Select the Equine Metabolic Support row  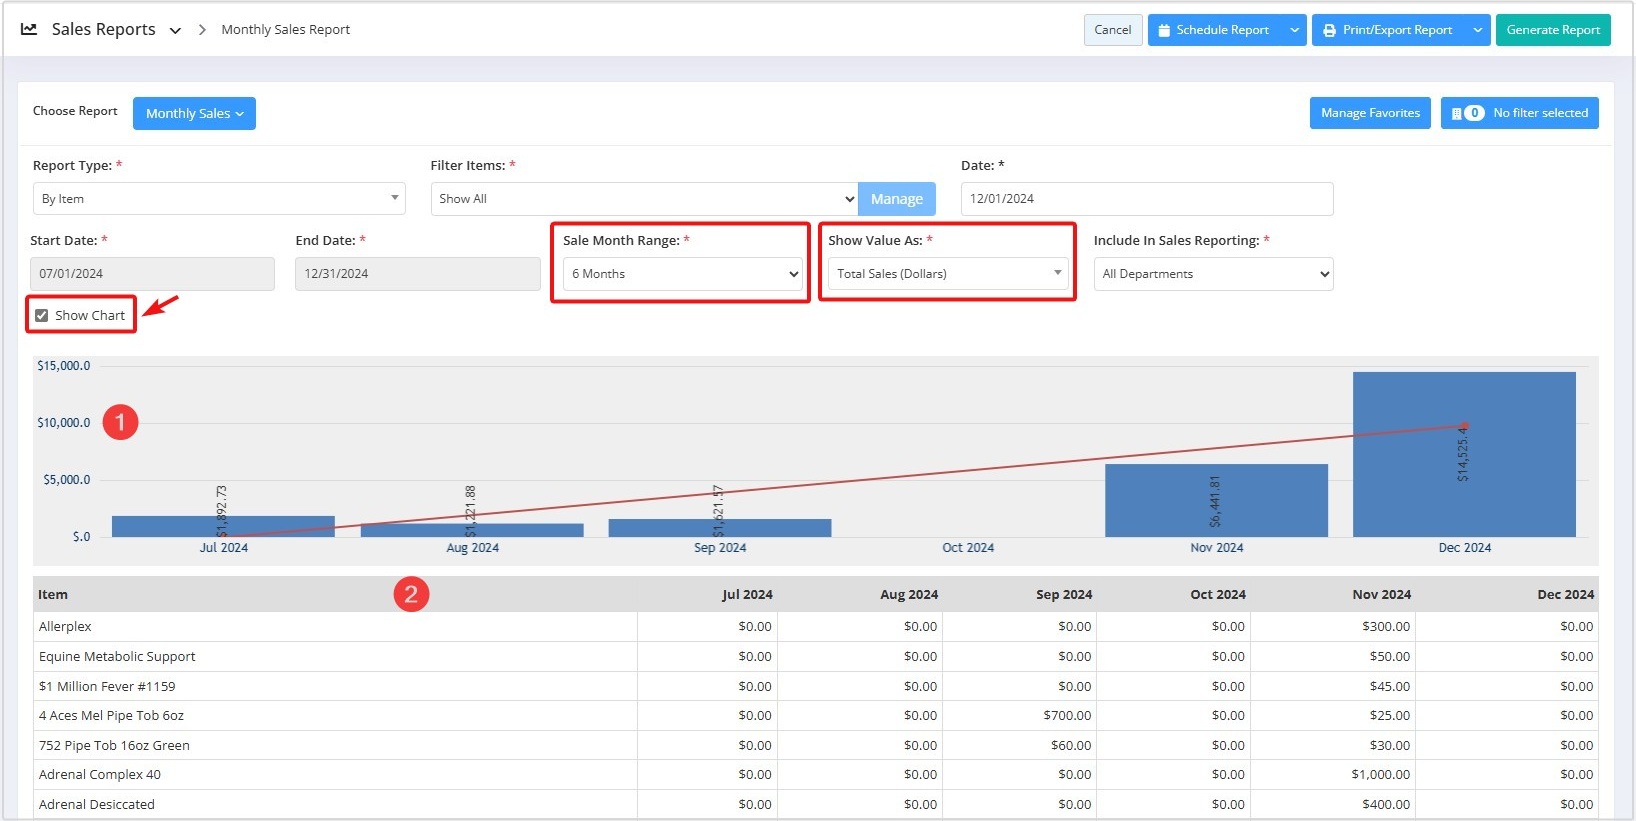tap(816, 657)
